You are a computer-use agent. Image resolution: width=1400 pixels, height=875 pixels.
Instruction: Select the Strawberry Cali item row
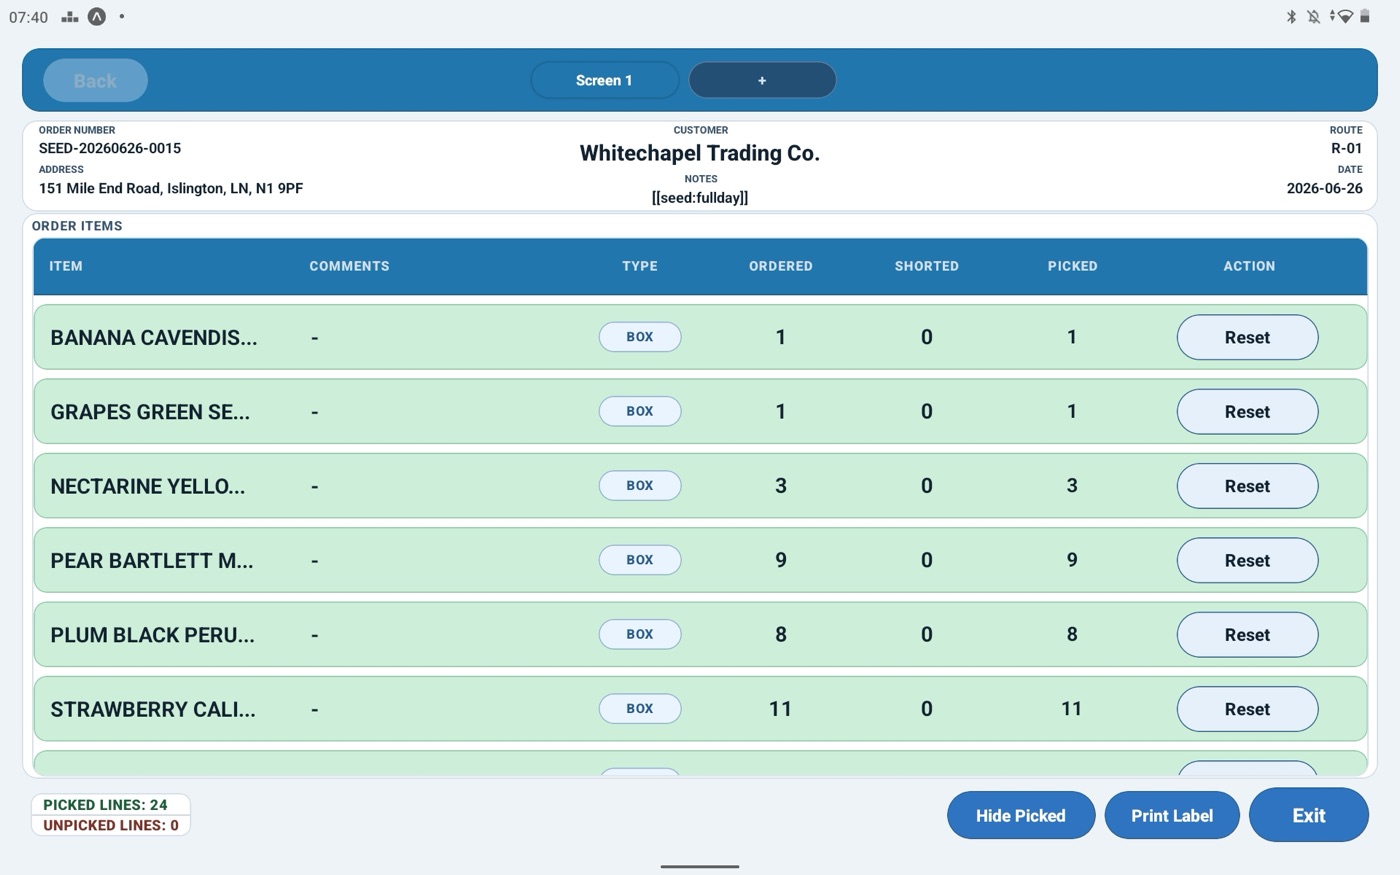click(x=700, y=709)
